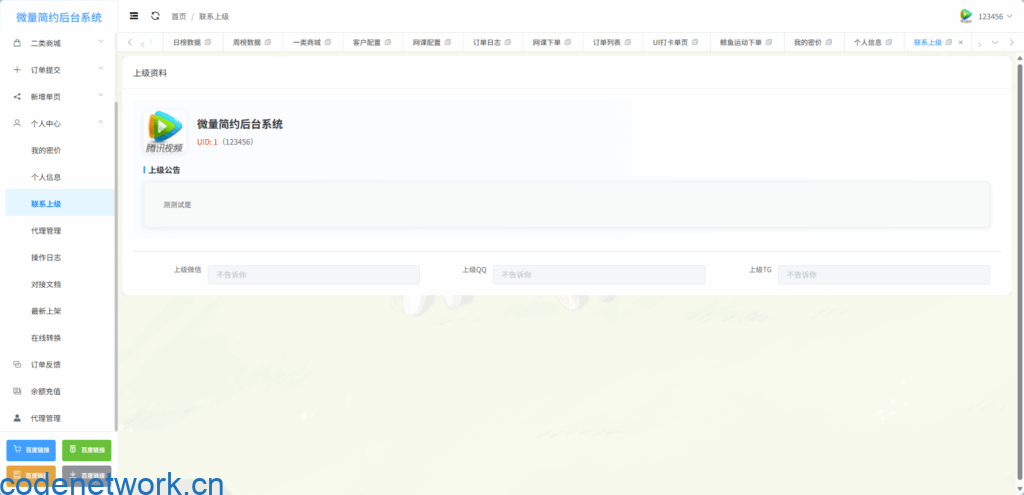Click the green 百度链接 button

coord(87,450)
